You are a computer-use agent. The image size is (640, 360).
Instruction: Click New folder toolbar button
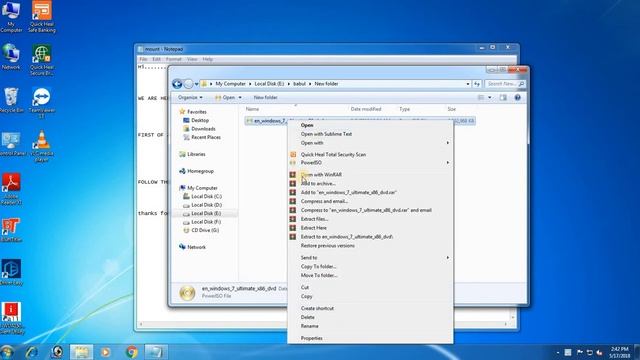pyautogui.click(x=265, y=98)
